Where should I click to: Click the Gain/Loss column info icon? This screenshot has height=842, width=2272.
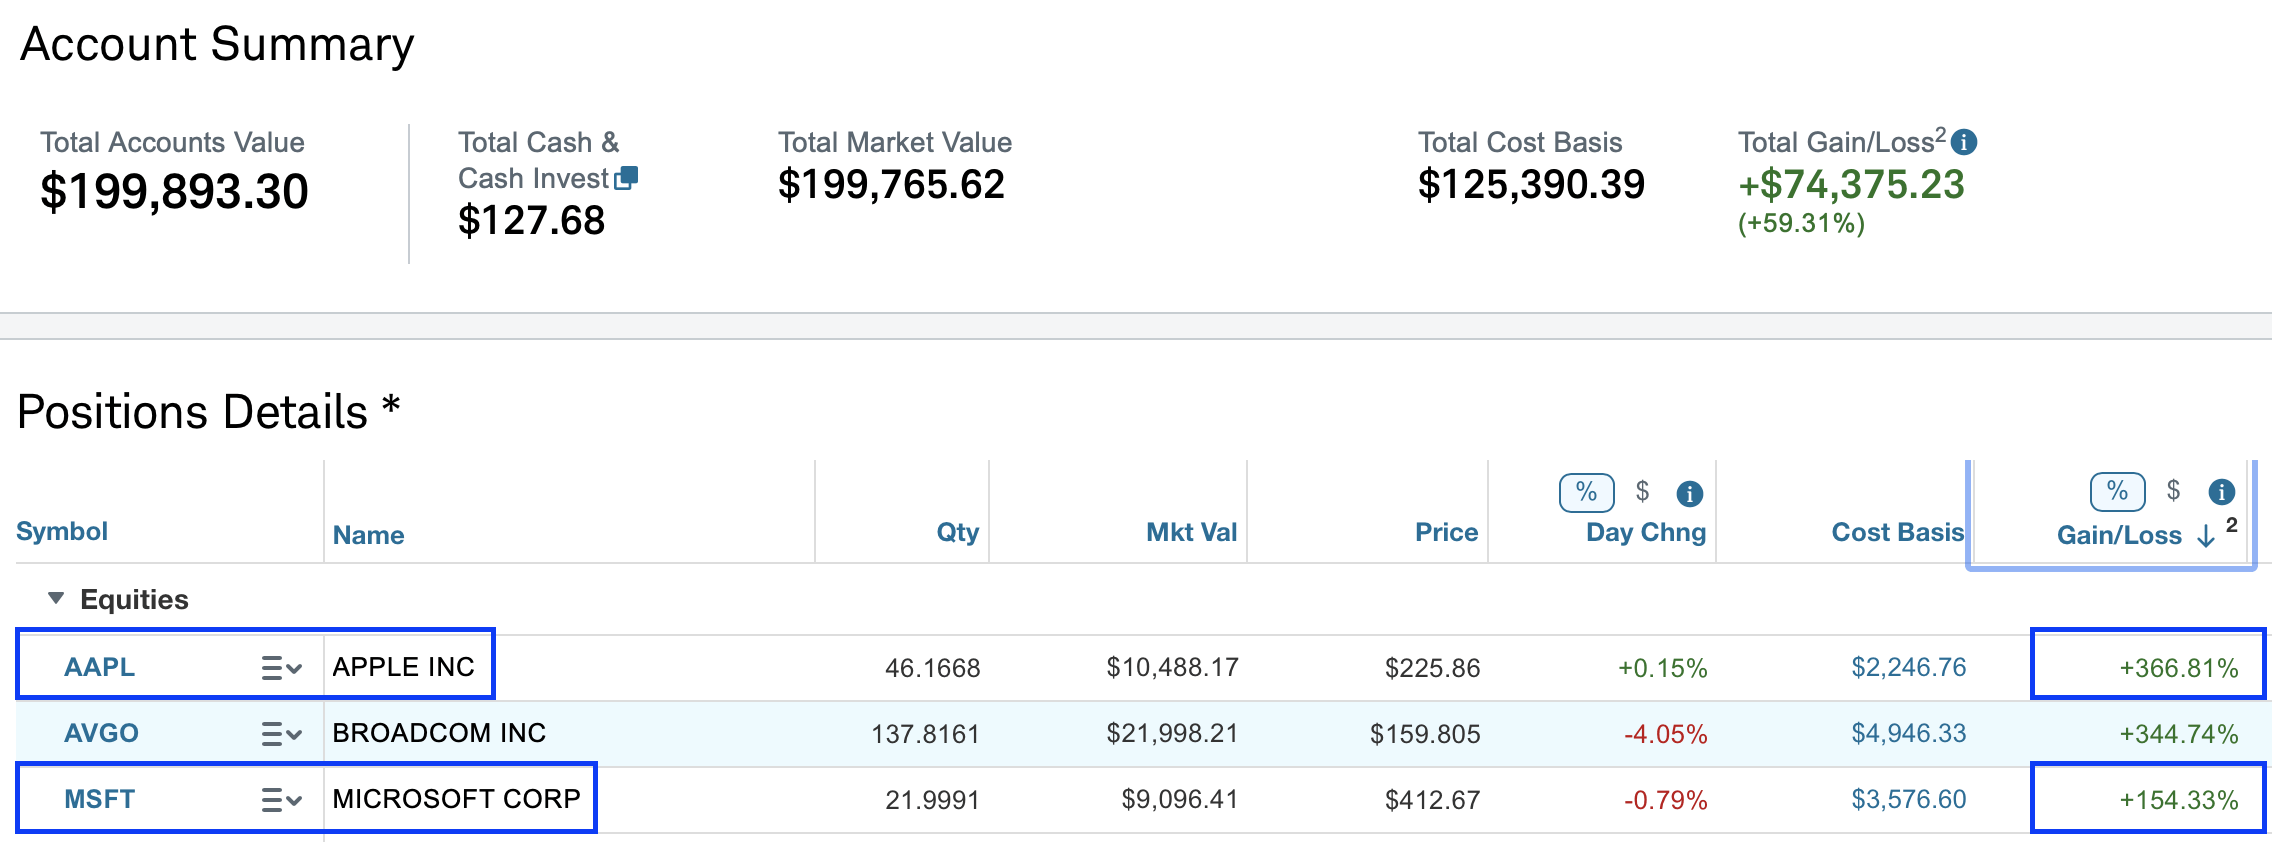click(2221, 491)
